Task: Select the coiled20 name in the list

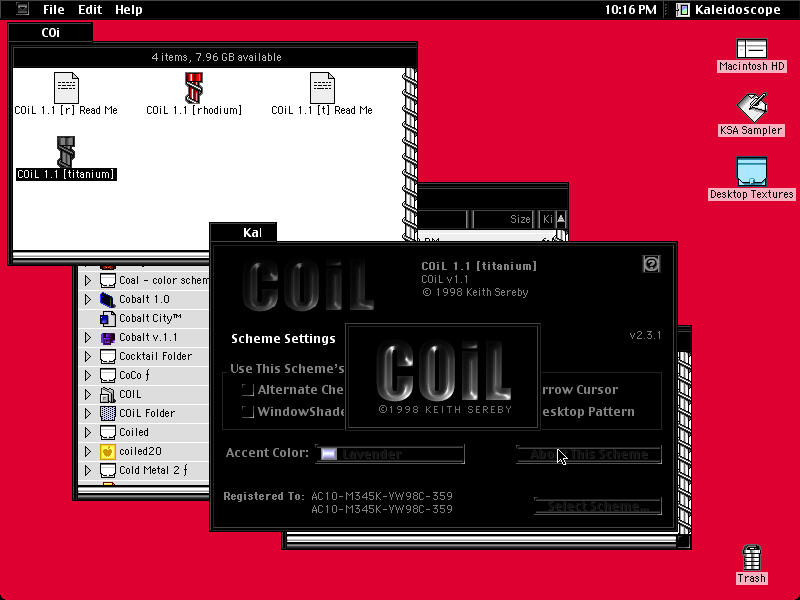Action: click(140, 452)
